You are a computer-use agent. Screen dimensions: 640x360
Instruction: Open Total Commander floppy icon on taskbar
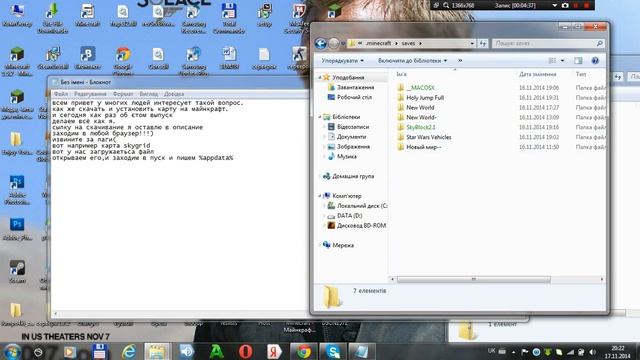tap(99, 351)
